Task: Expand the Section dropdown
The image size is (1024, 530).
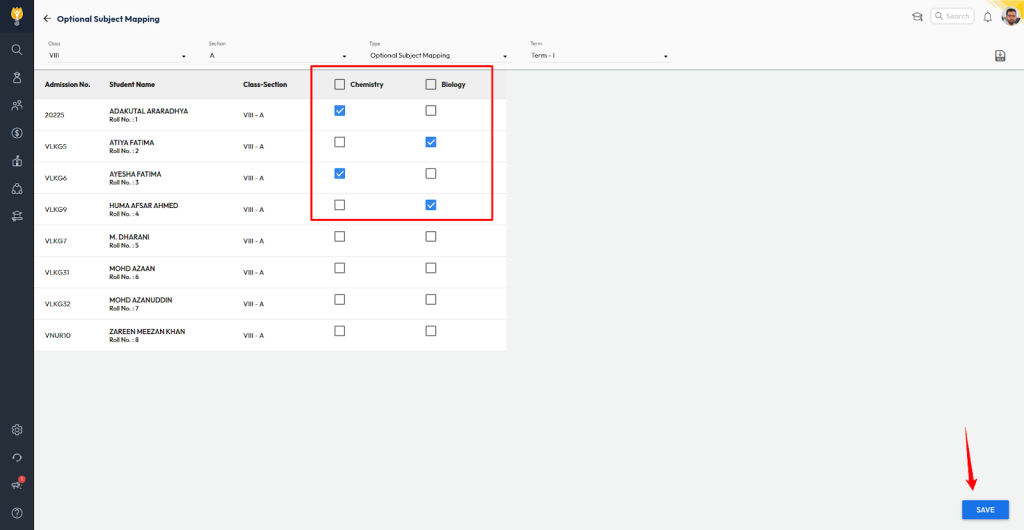Action: click(x=277, y=56)
